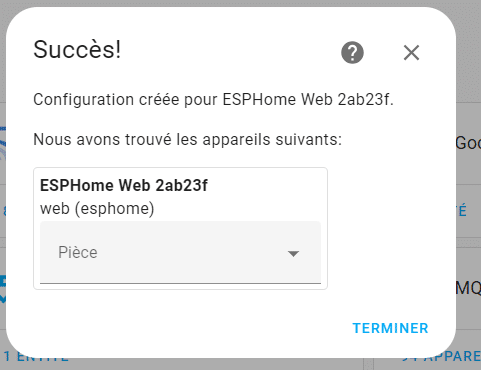
Task: Select the bold ESPHome Web 2ab23f device name
Action: point(124,185)
